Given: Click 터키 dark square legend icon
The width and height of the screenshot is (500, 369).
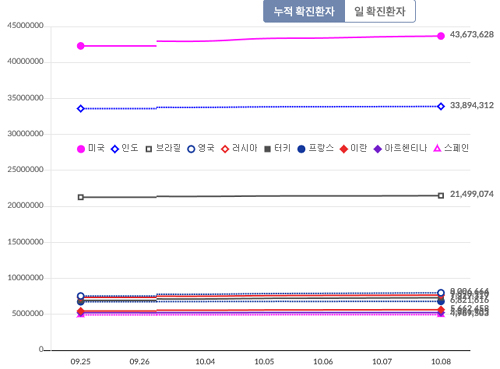Looking at the screenshot, I should [x=267, y=149].
